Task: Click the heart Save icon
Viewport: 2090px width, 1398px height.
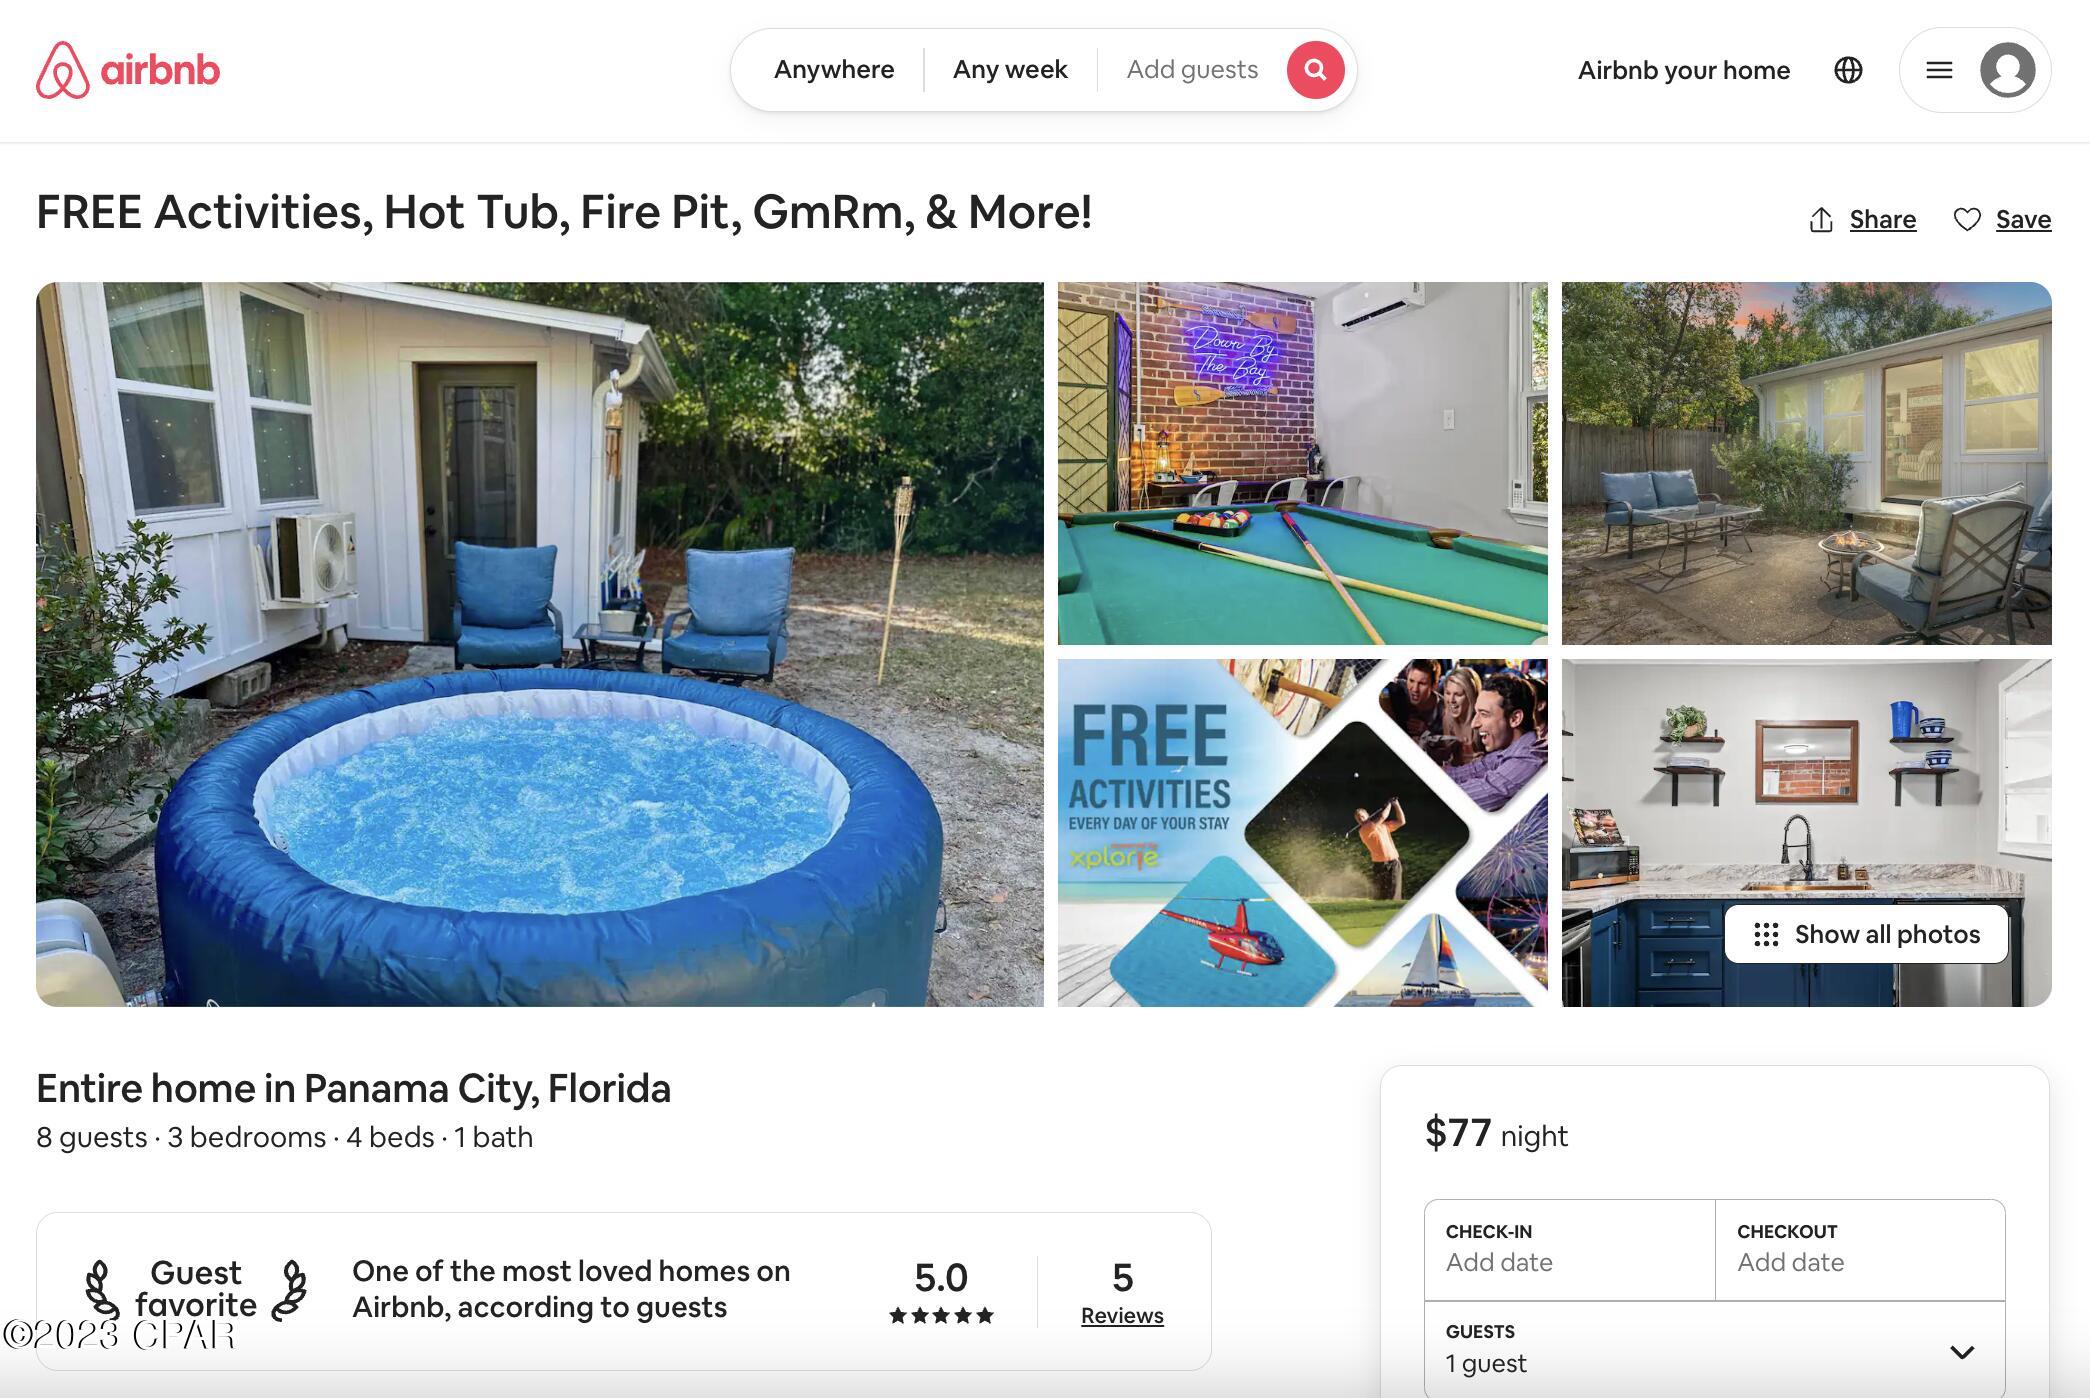Action: 1967,219
